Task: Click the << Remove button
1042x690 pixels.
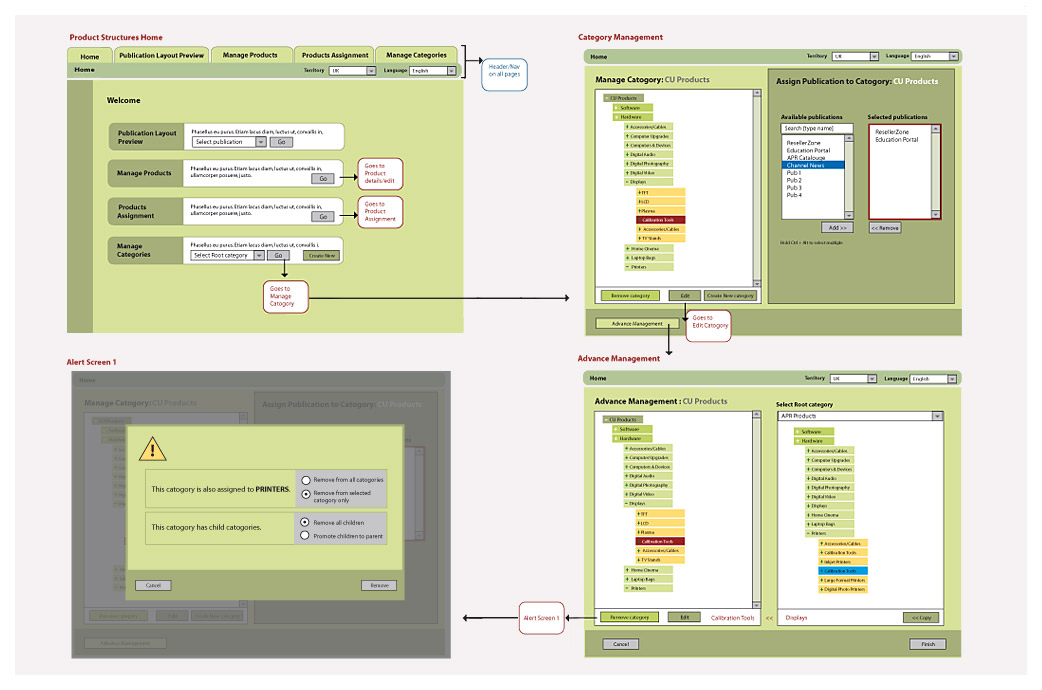Action: [885, 227]
